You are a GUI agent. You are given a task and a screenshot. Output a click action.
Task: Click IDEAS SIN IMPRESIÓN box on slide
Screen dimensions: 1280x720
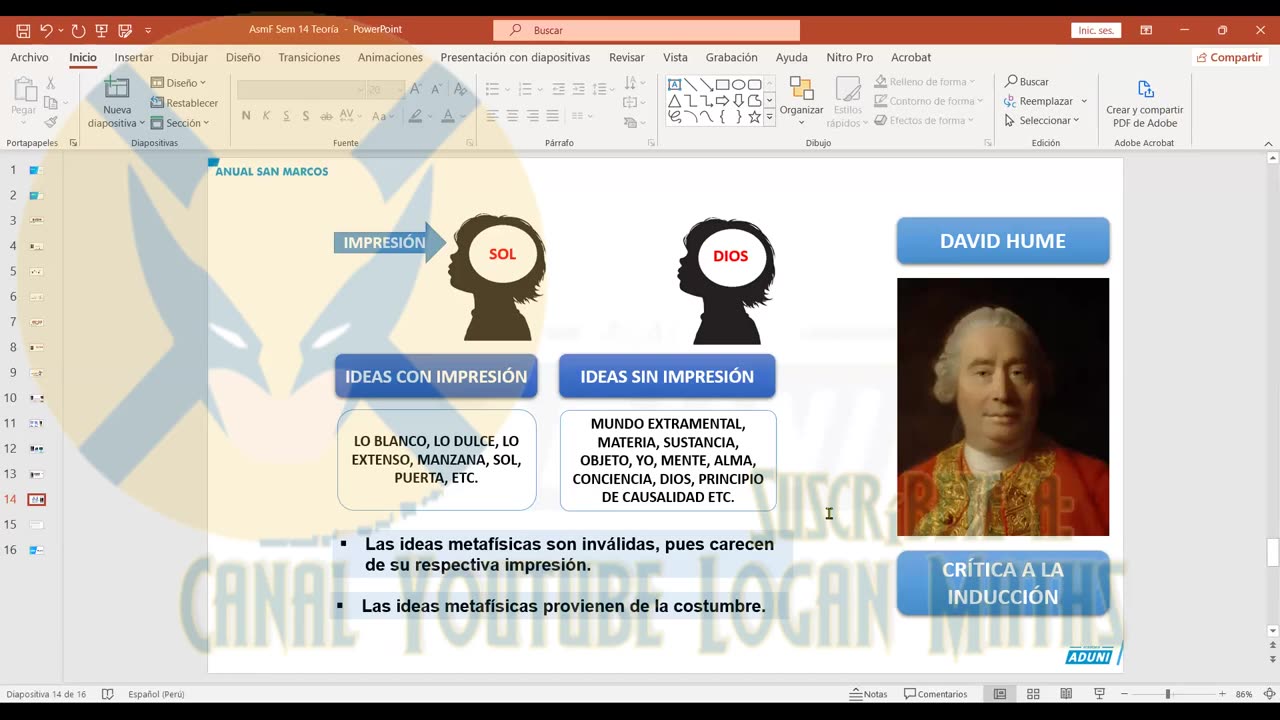point(667,377)
